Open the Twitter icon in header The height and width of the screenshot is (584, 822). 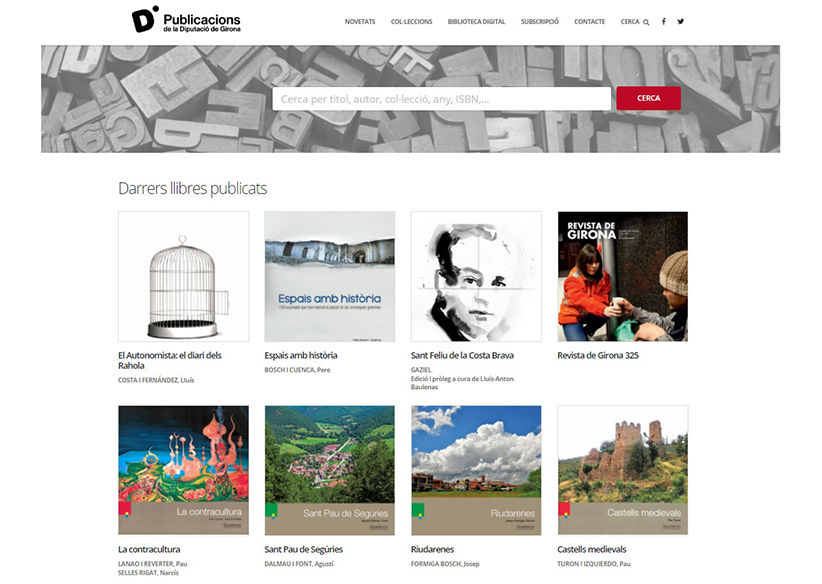click(x=680, y=21)
